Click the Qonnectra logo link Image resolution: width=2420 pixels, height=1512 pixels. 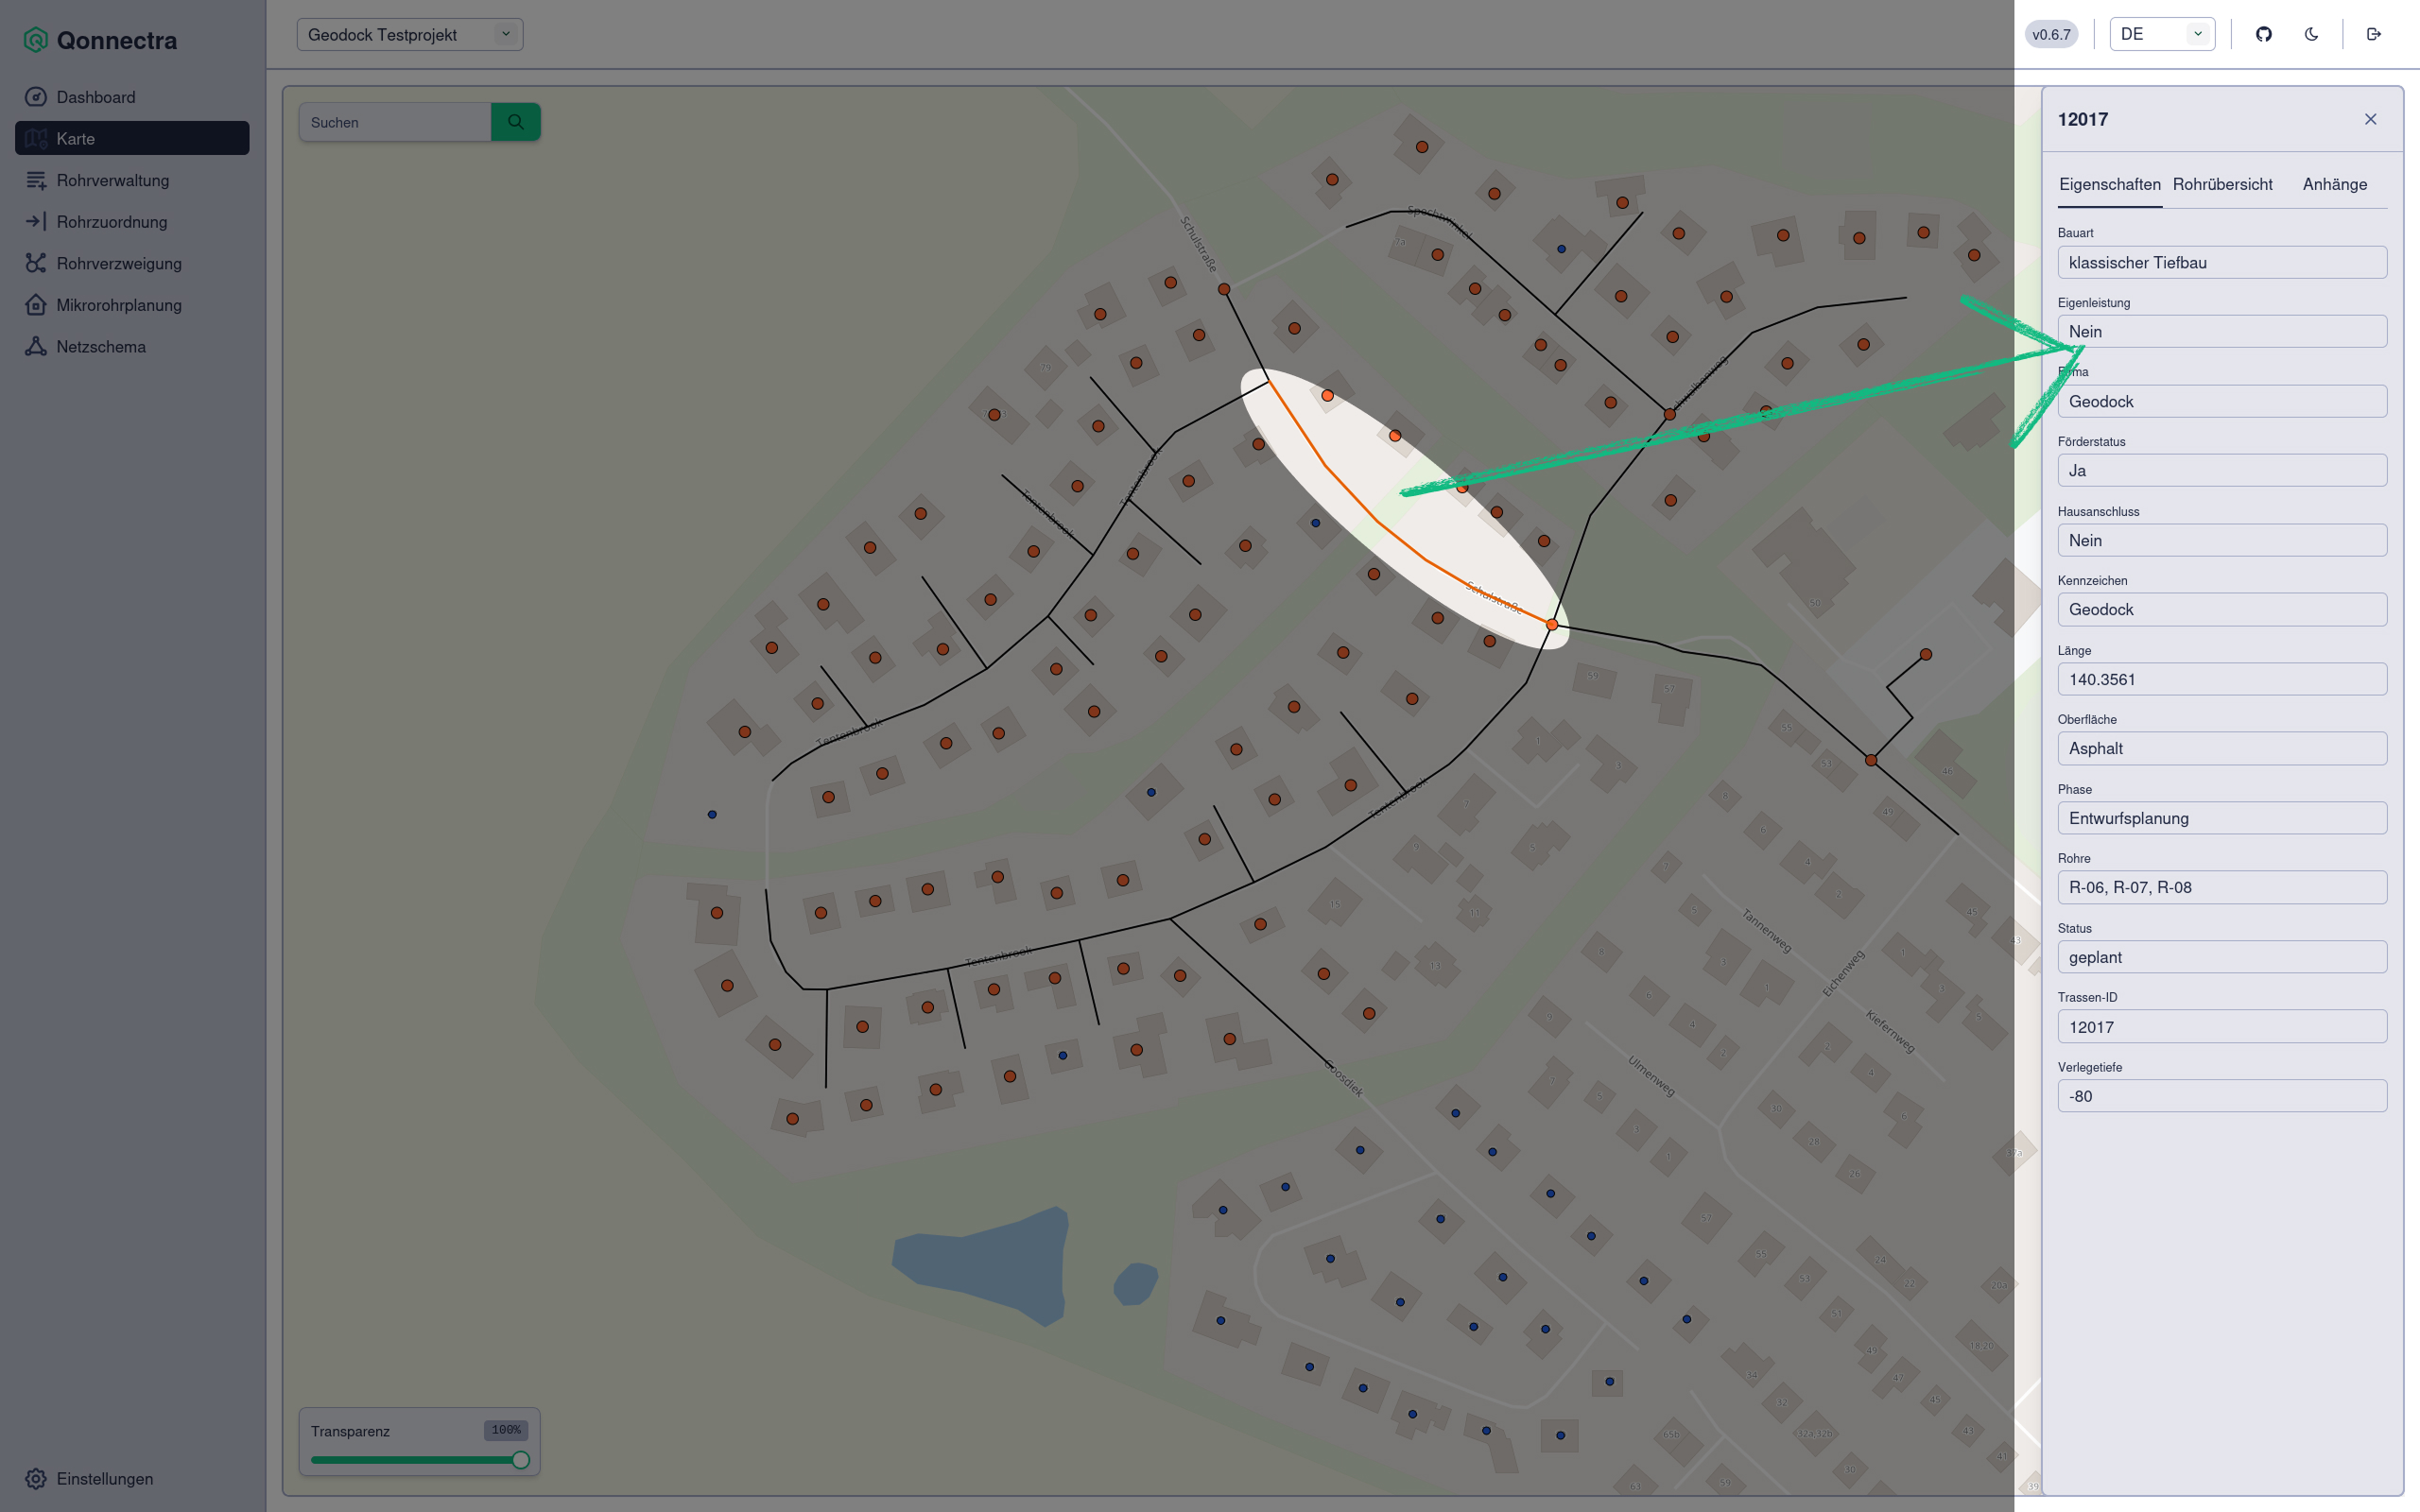pyautogui.click(x=100, y=40)
